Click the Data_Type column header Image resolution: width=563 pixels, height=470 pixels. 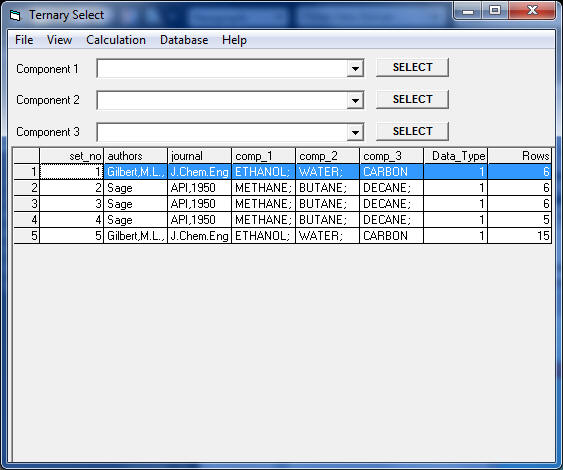coord(455,156)
